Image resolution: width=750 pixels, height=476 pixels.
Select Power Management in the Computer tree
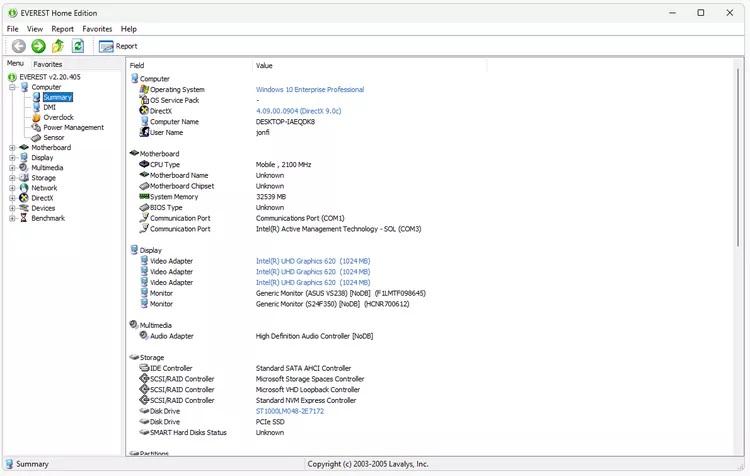click(x=73, y=128)
